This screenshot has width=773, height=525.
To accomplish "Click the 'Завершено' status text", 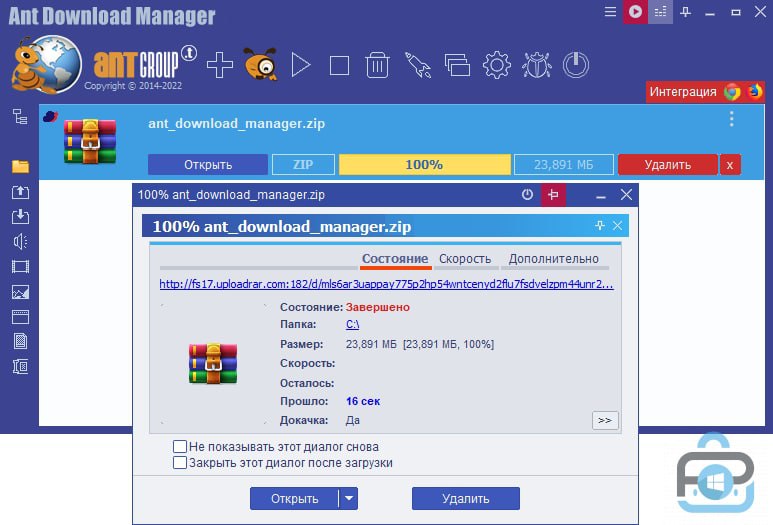I will tap(378, 307).
